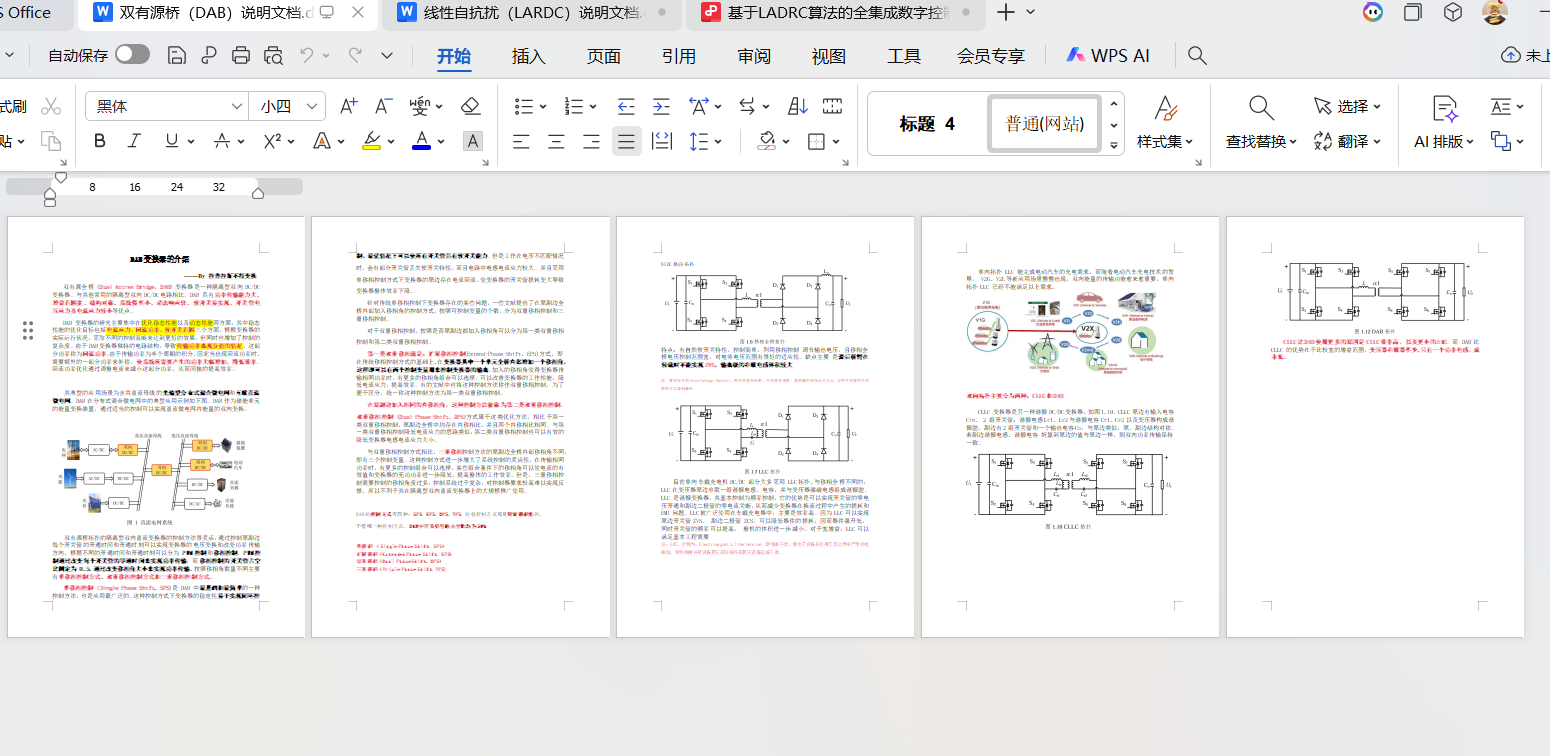Image resolution: width=1550 pixels, height=756 pixels.
Task: Expand the 查找替换 dropdown
Action: coord(1262,142)
